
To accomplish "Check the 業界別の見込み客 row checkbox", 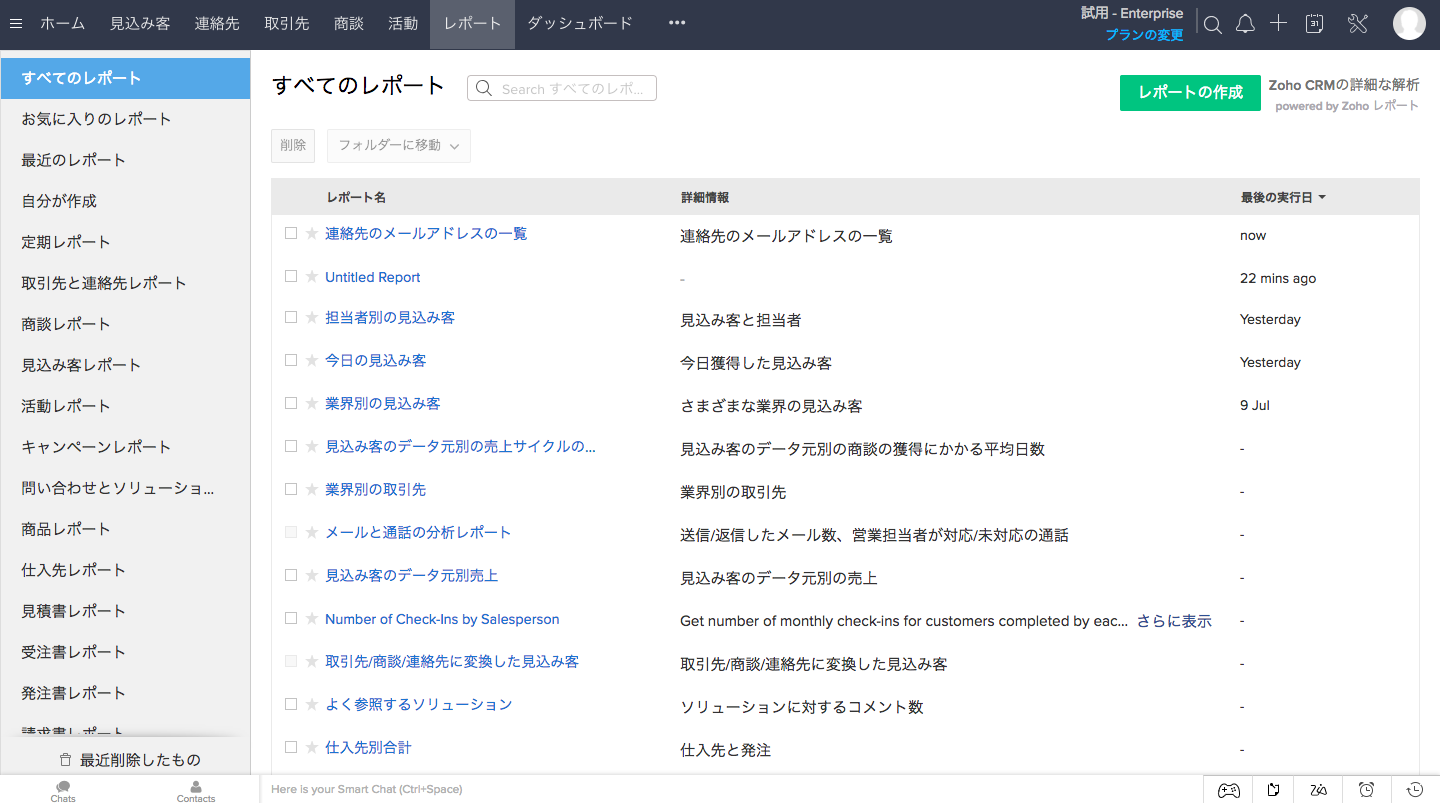I will click(x=291, y=403).
